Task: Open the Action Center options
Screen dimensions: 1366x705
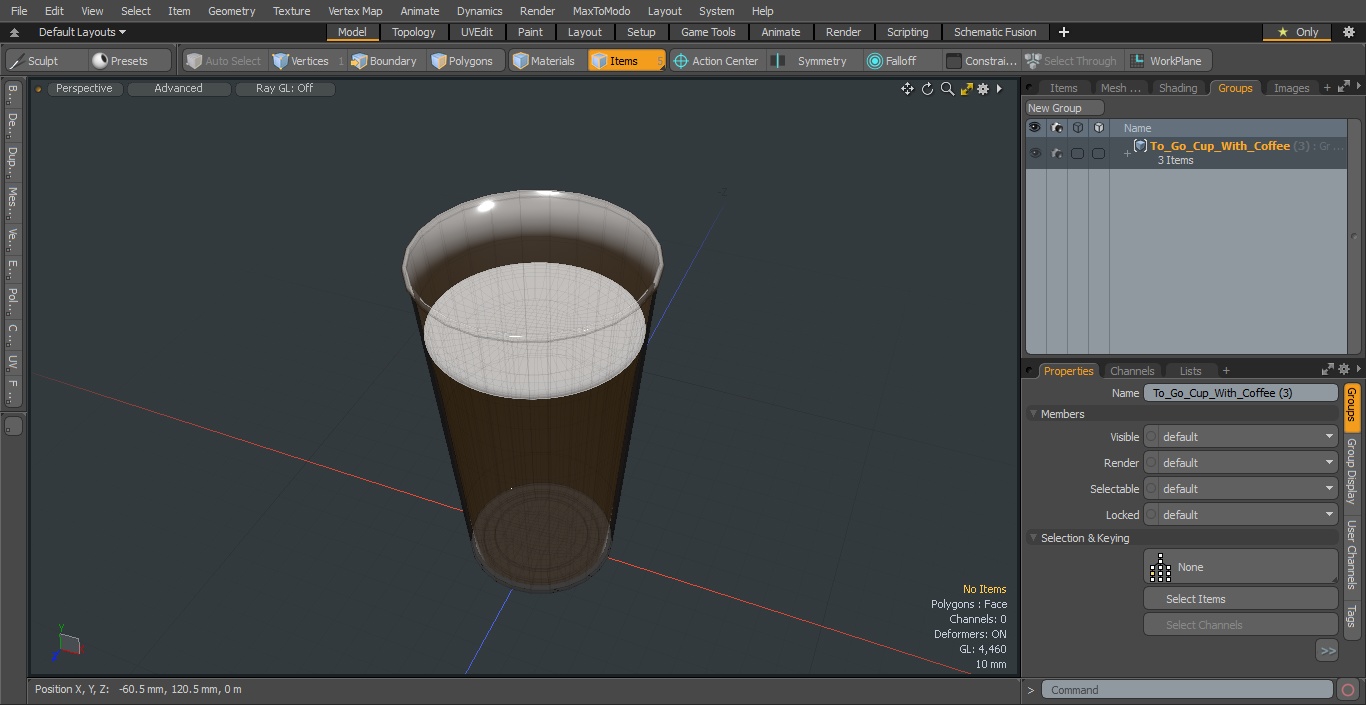Action: click(717, 61)
